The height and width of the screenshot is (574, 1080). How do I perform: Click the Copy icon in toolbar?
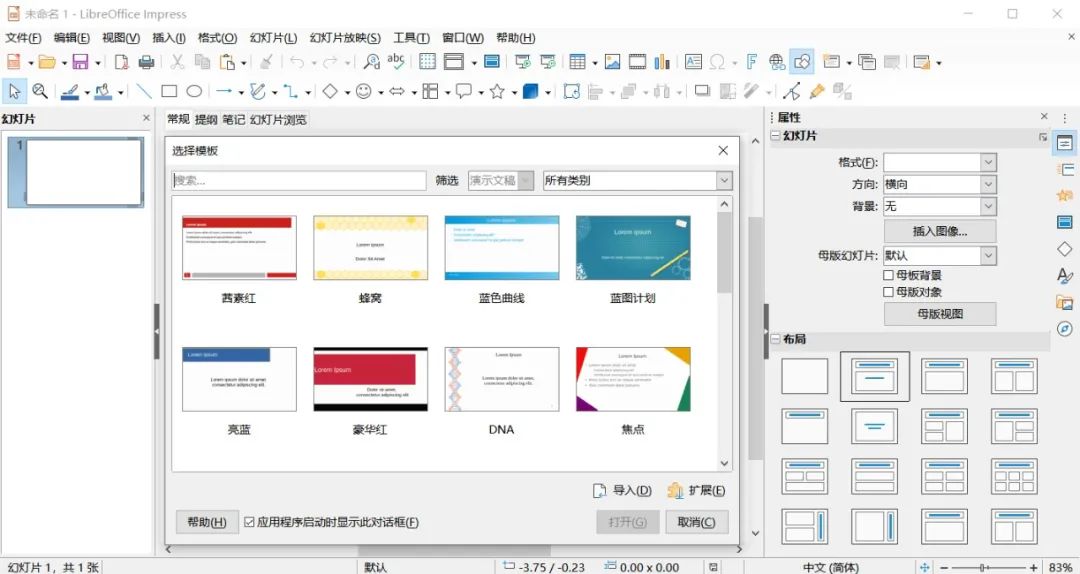point(202,62)
